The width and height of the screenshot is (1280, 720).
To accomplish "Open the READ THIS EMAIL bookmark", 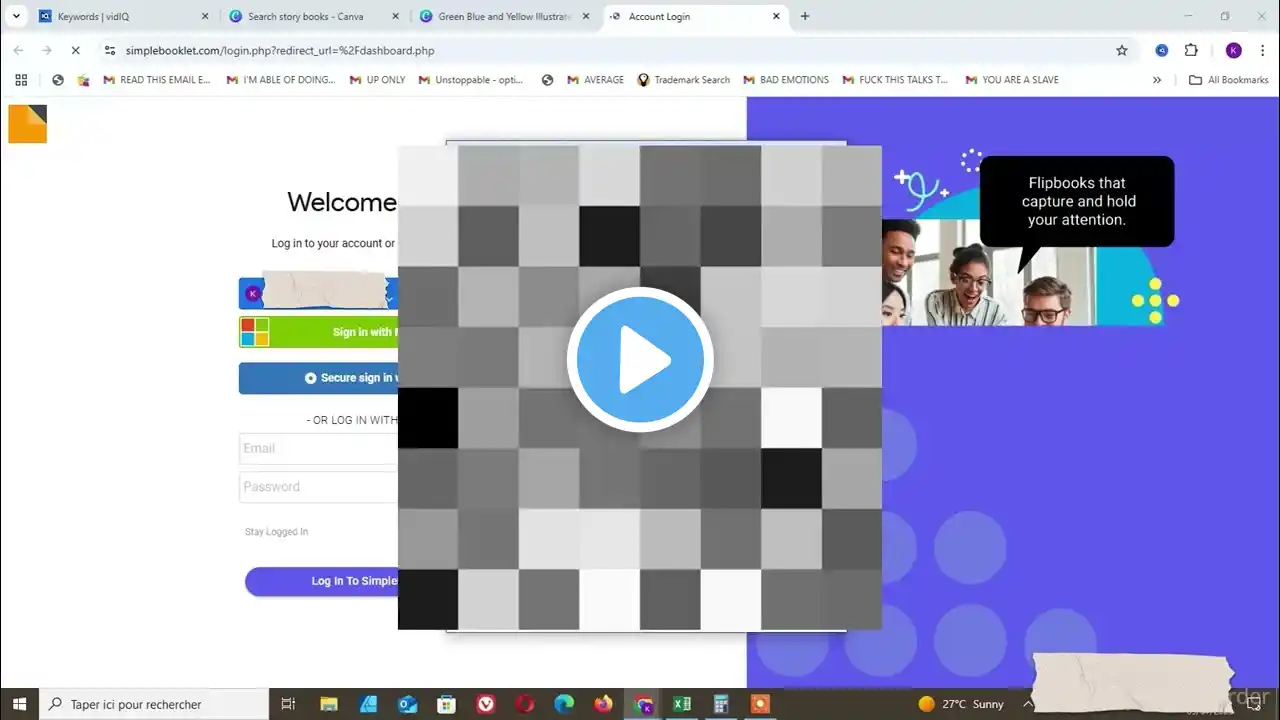I will pos(157,80).
